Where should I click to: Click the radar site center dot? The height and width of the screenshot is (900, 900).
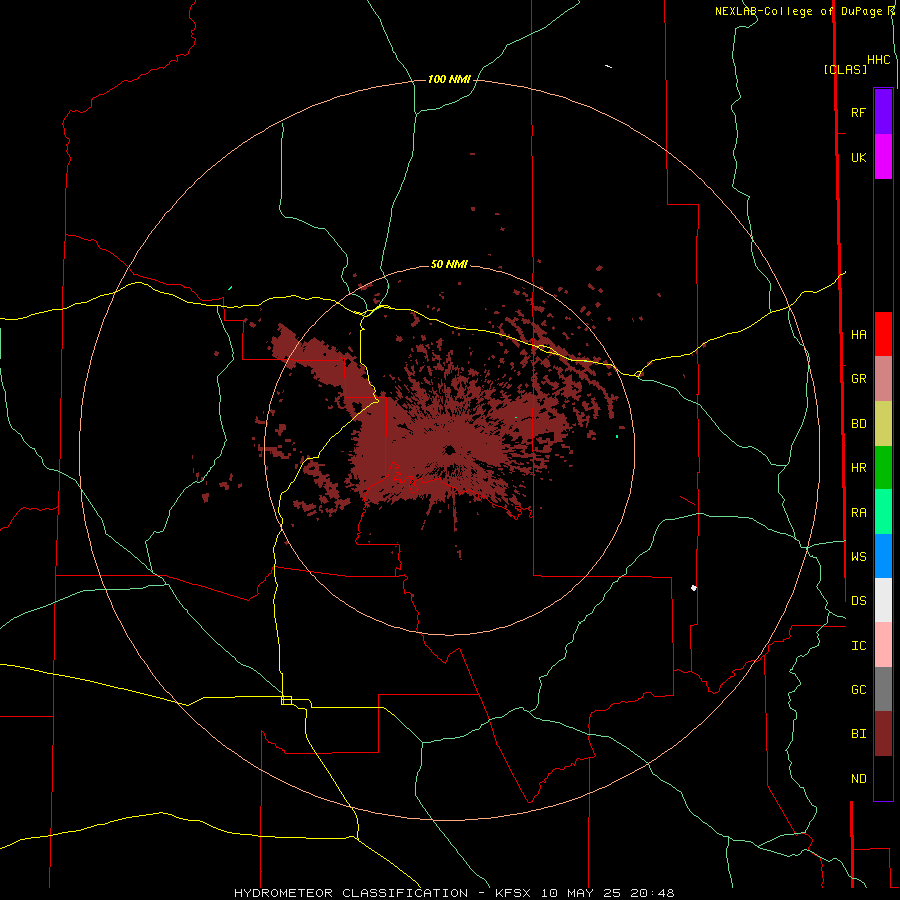pyautogui.click(x=449, y=450)
